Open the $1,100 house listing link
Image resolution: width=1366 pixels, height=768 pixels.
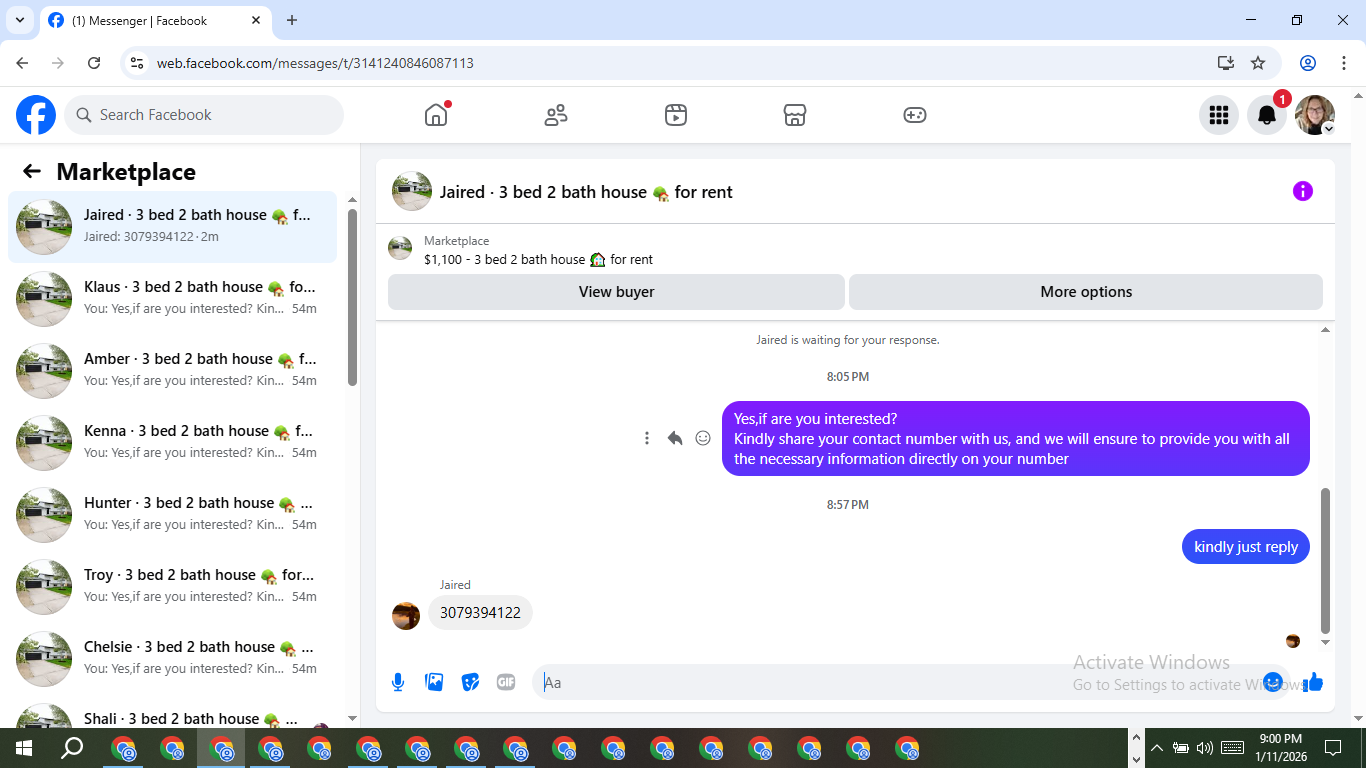(538, 259)
